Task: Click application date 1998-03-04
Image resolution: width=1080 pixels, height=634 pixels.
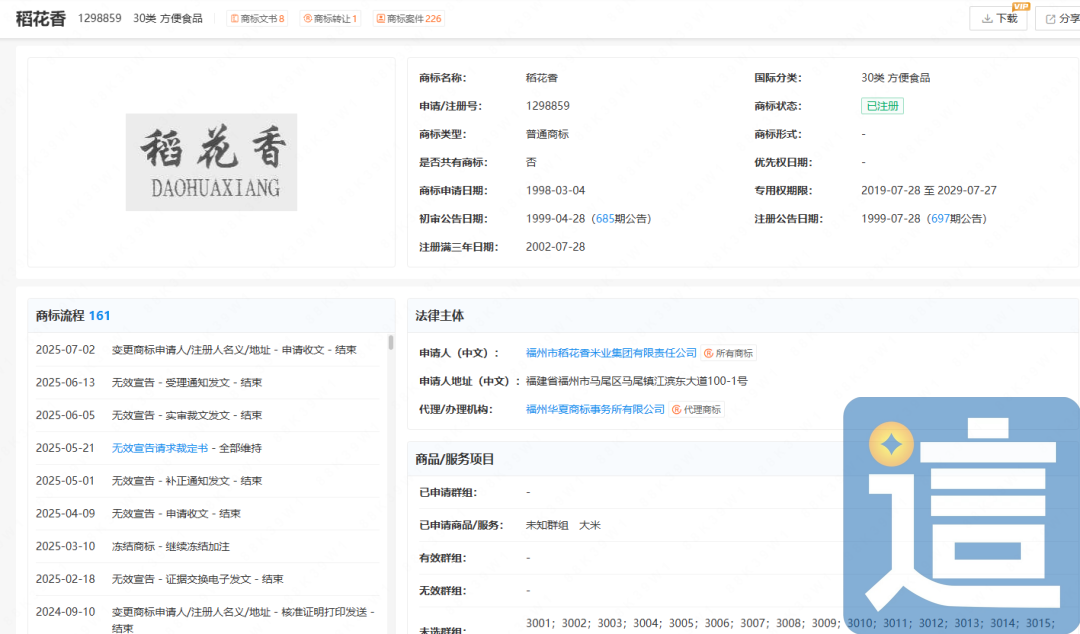Action: click(555, 190)
